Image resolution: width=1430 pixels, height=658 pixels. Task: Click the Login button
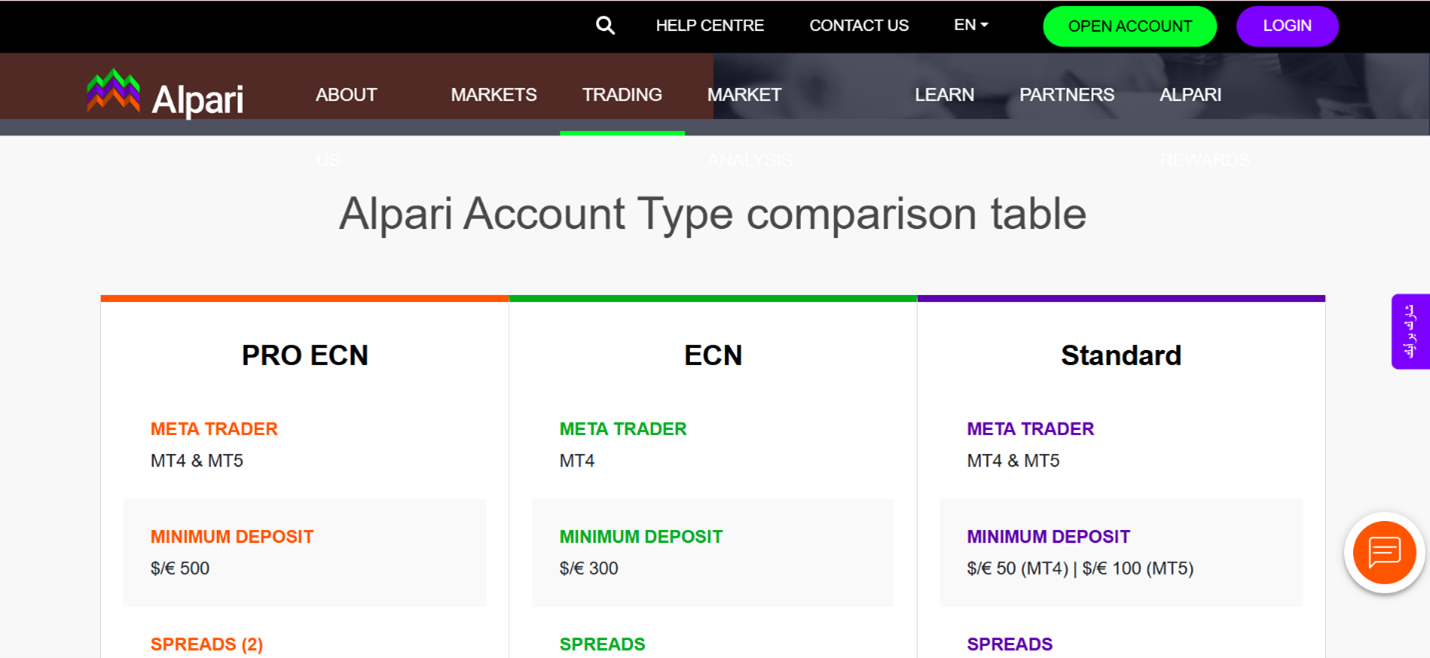[x=1287, y=26]
